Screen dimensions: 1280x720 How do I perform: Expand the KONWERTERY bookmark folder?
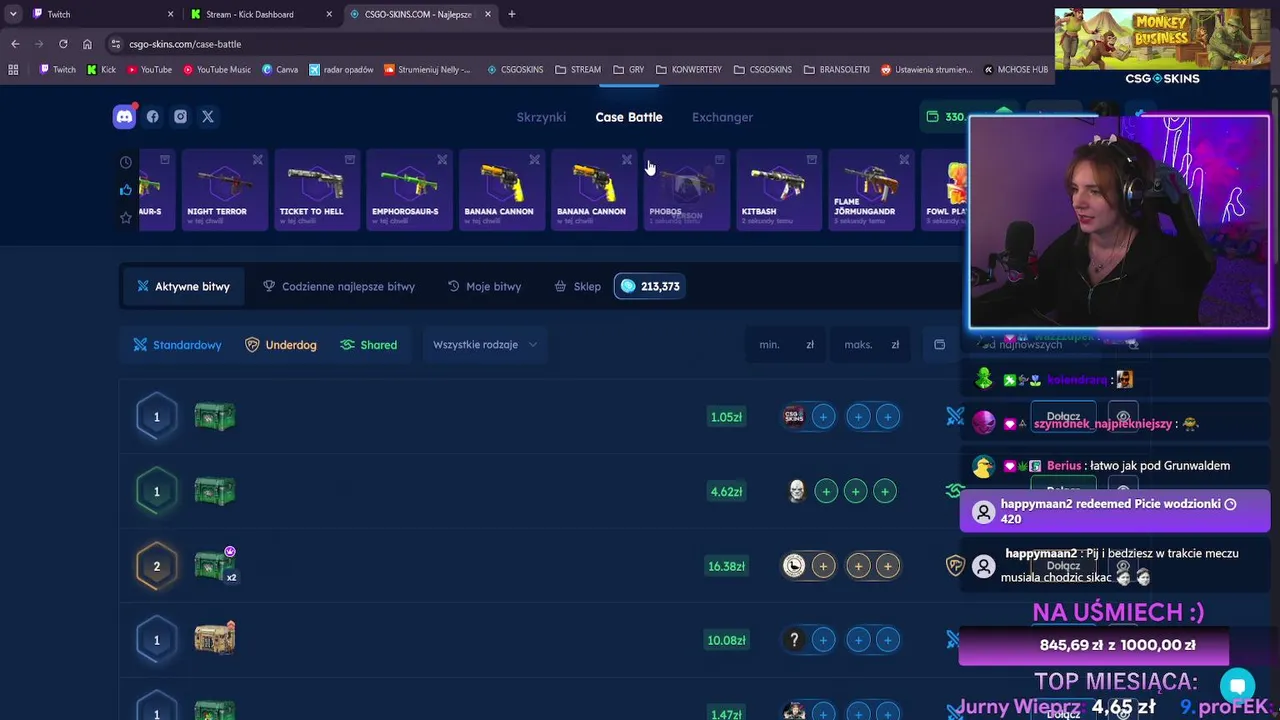point(689,70)
